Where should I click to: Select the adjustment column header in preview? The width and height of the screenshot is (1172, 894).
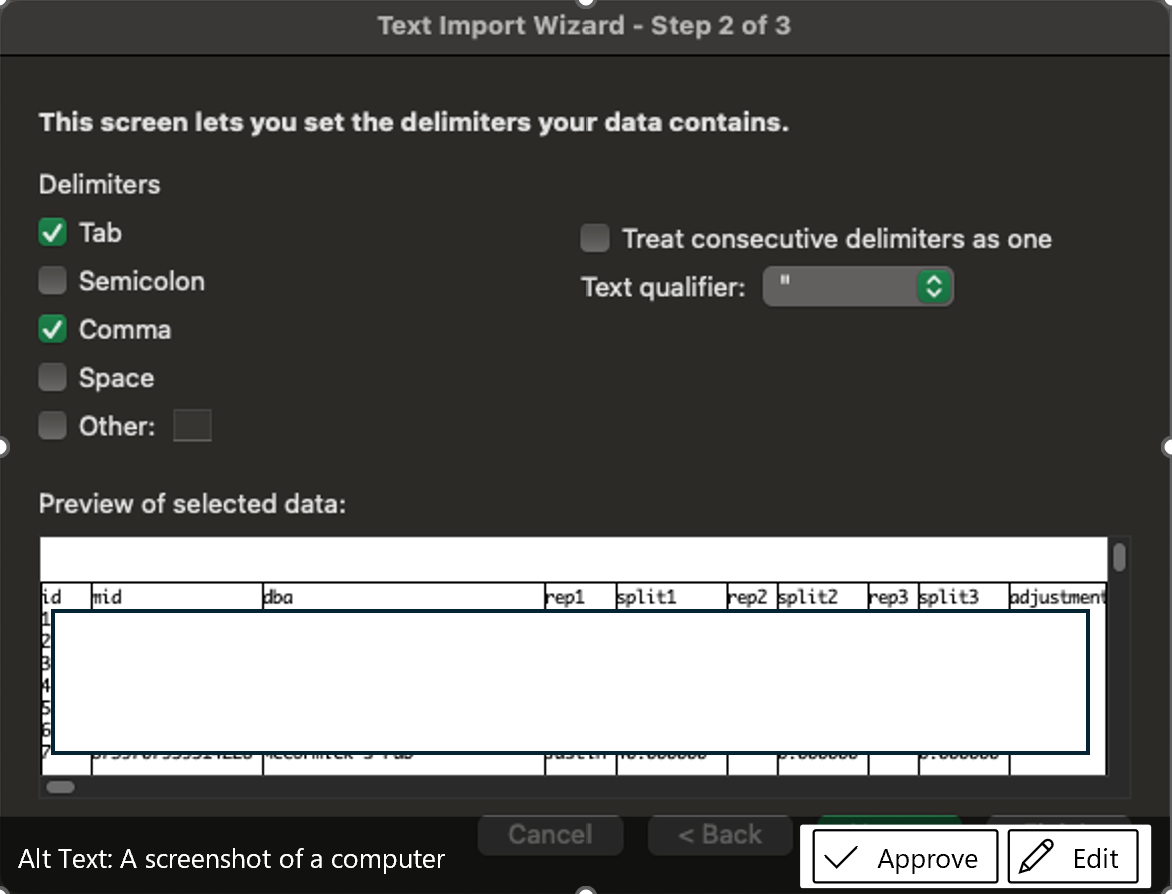coord(1056,597)
